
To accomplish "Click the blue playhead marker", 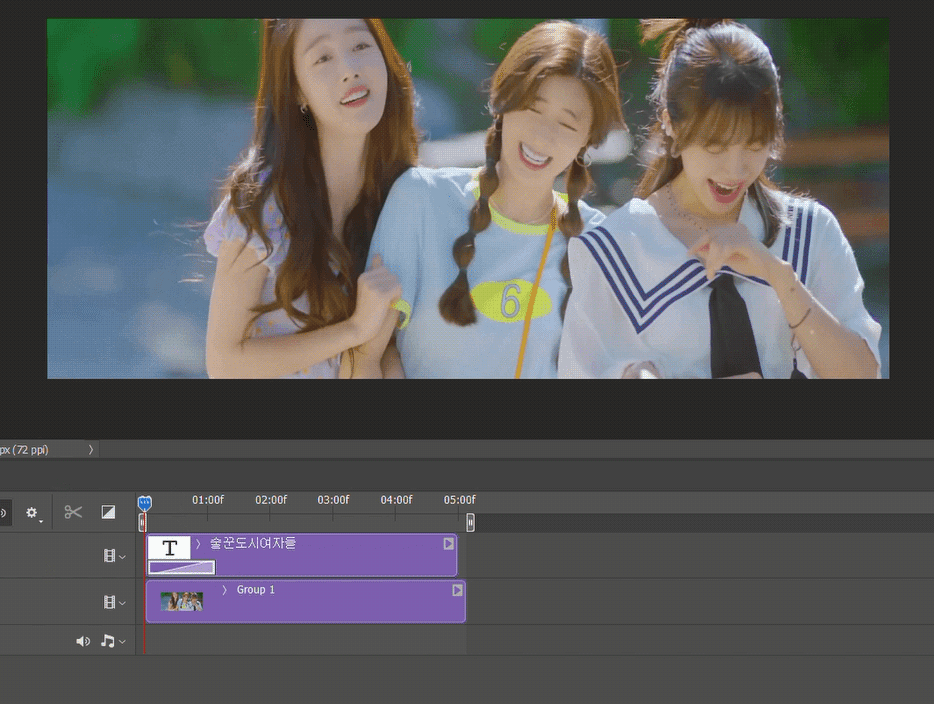I will (x=144, y=503).
